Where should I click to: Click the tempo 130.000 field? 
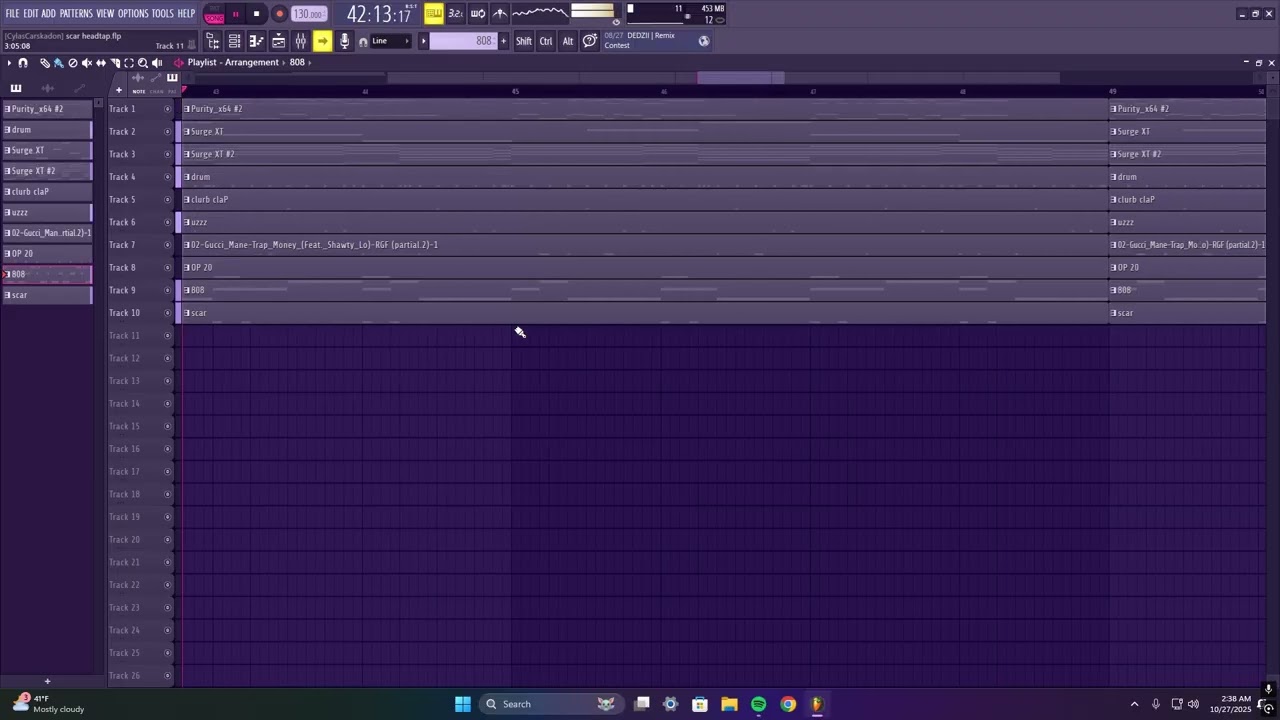pyautogui.click(x=308, y=14)
